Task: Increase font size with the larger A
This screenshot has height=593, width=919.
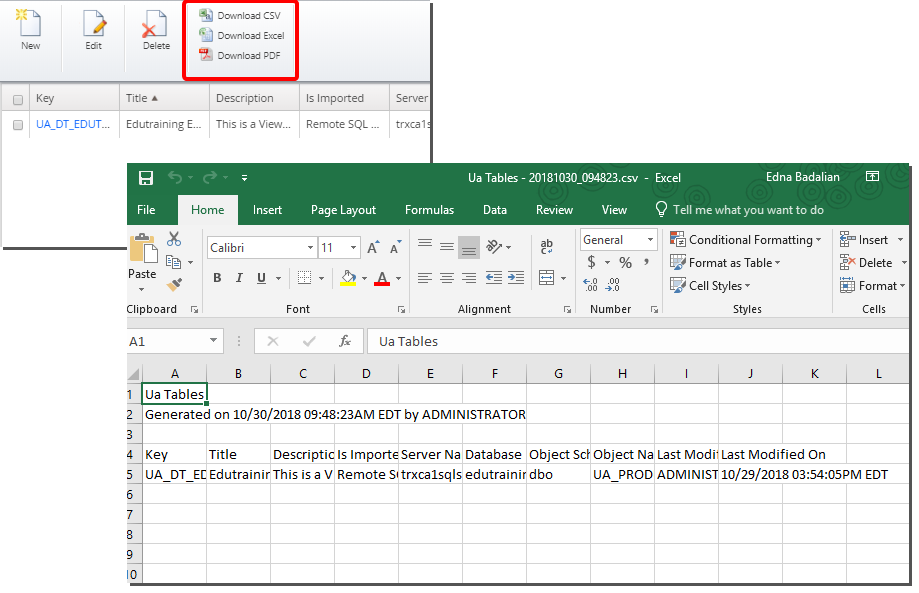Action: [x=373, y=247]
